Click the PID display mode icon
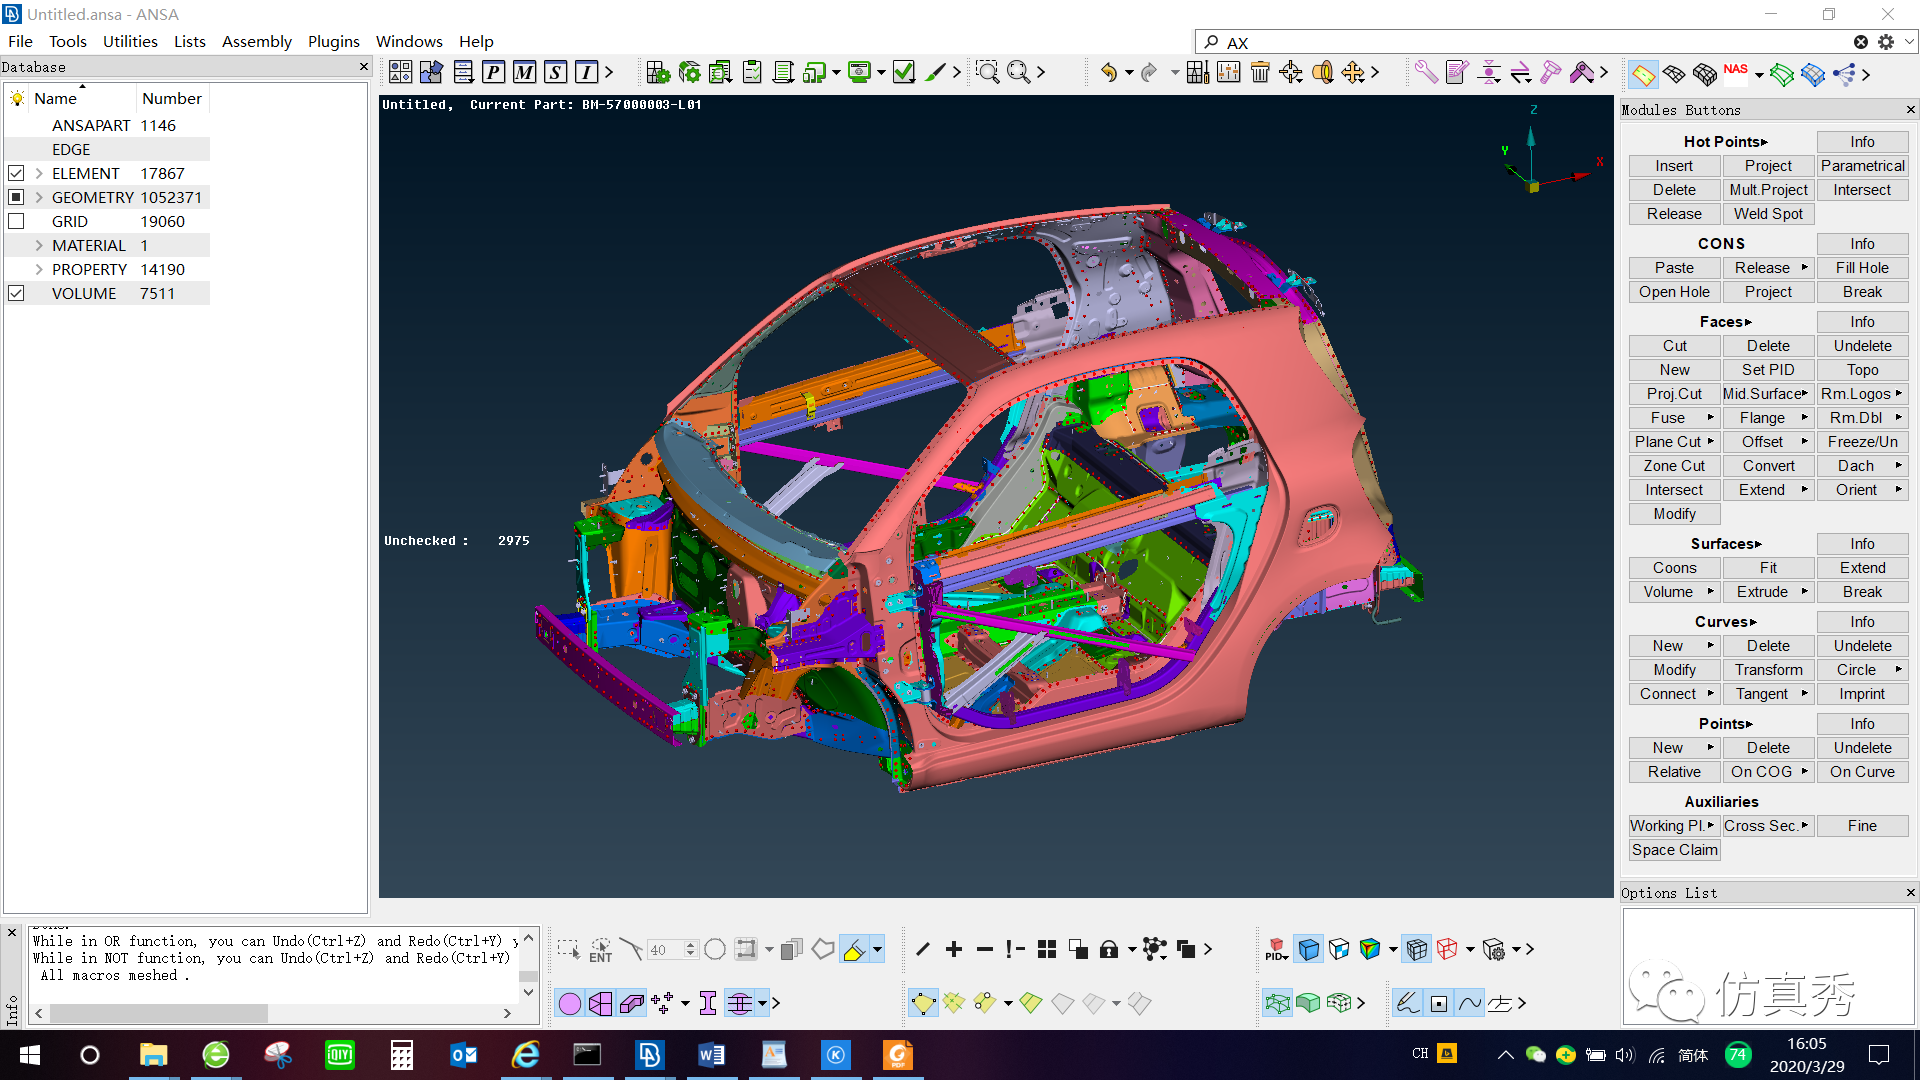Viewport: 1920px width, 1080px height. click(x=1276, y=949)
